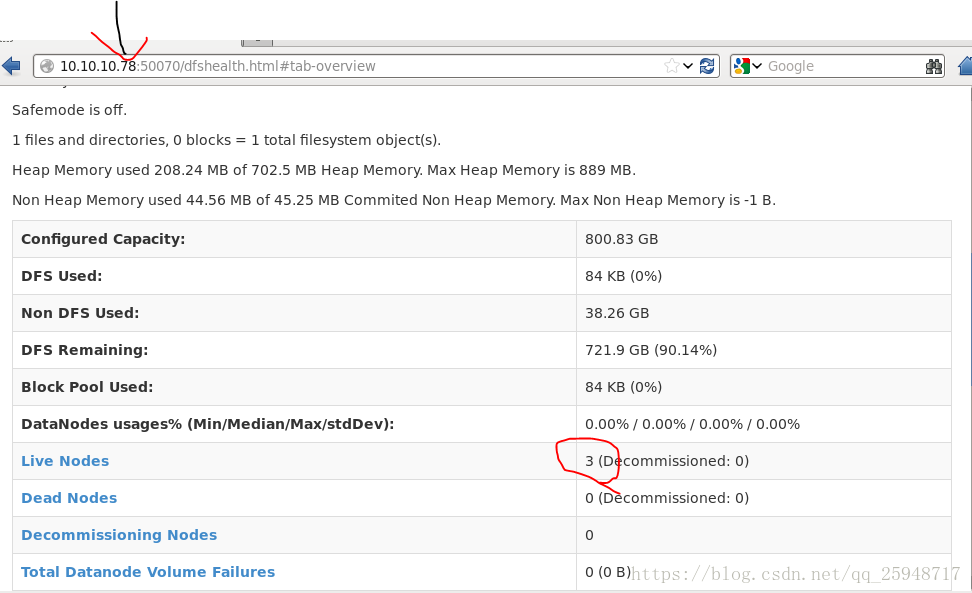This screenshot has width=972, height=593.
Task: Click the Google search engine logo
Action: [741, 66]
